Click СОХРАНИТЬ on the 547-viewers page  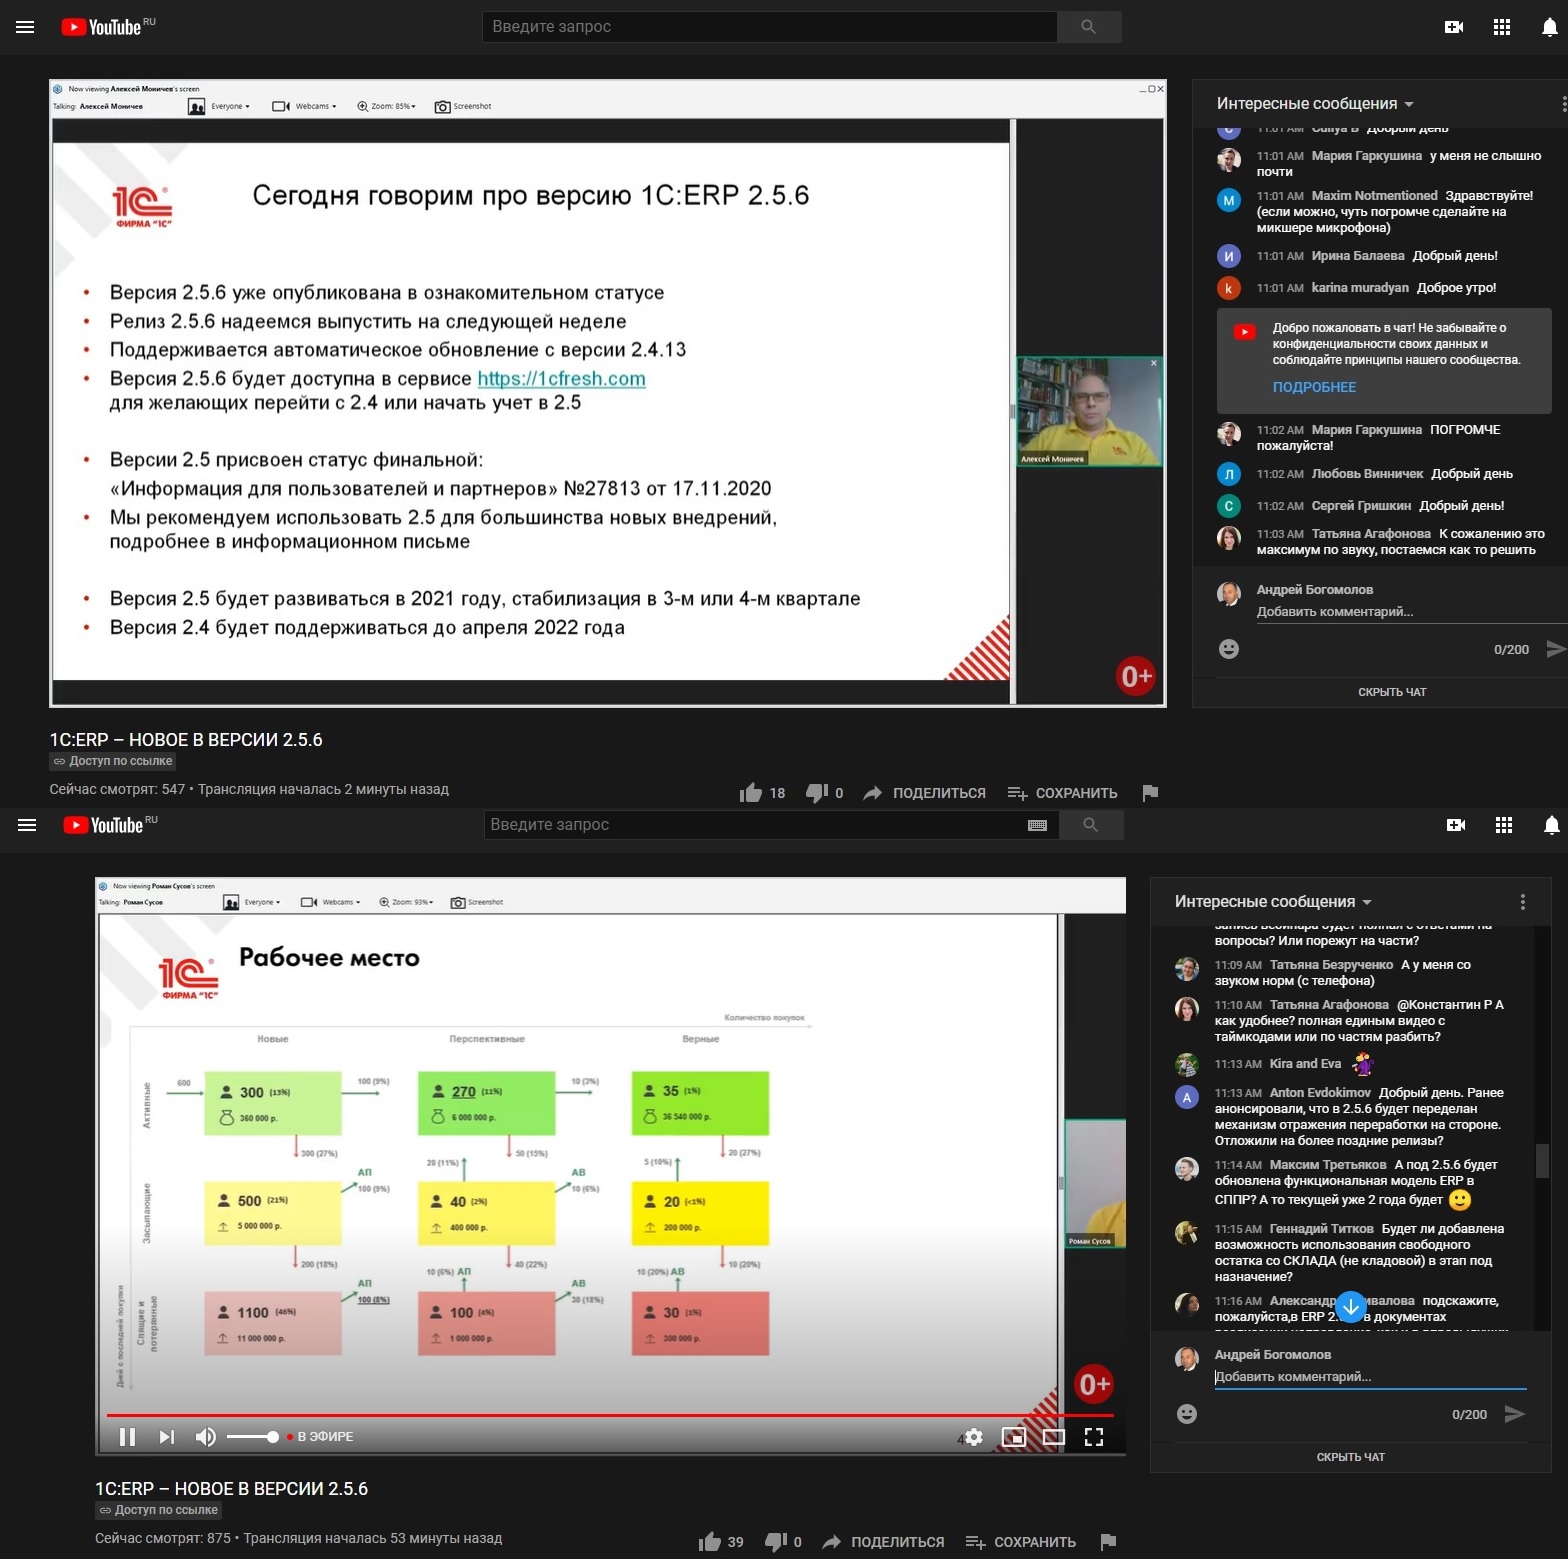pos(1062,793)
